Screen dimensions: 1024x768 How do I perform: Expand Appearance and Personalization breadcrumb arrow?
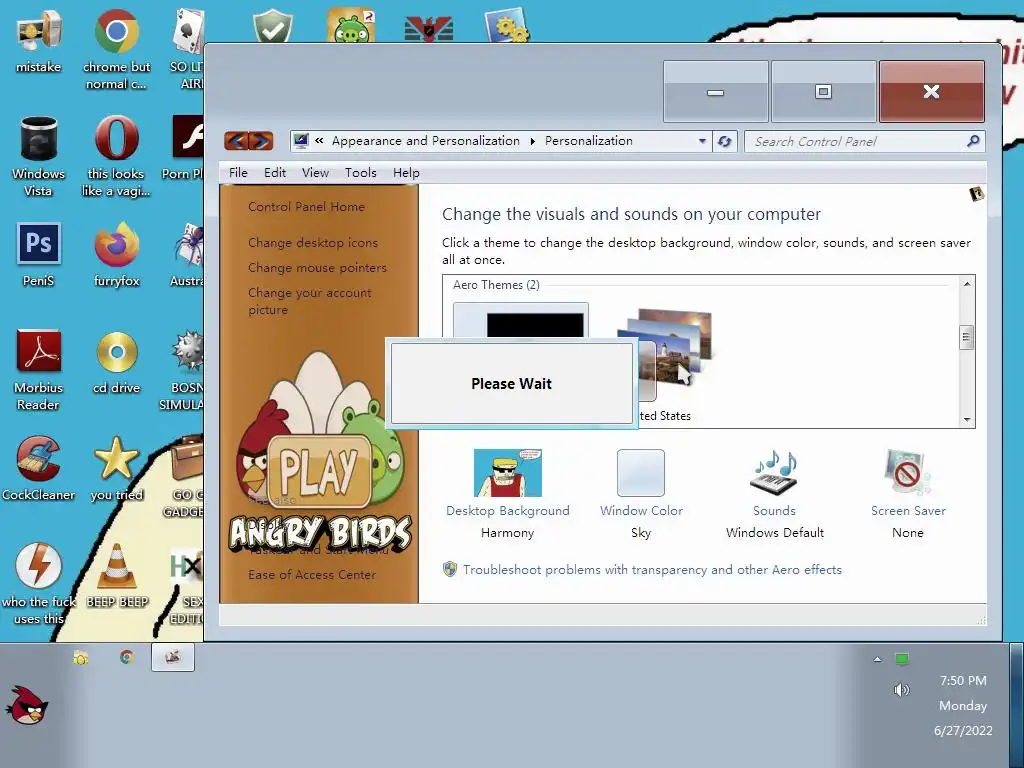[532, 141]
